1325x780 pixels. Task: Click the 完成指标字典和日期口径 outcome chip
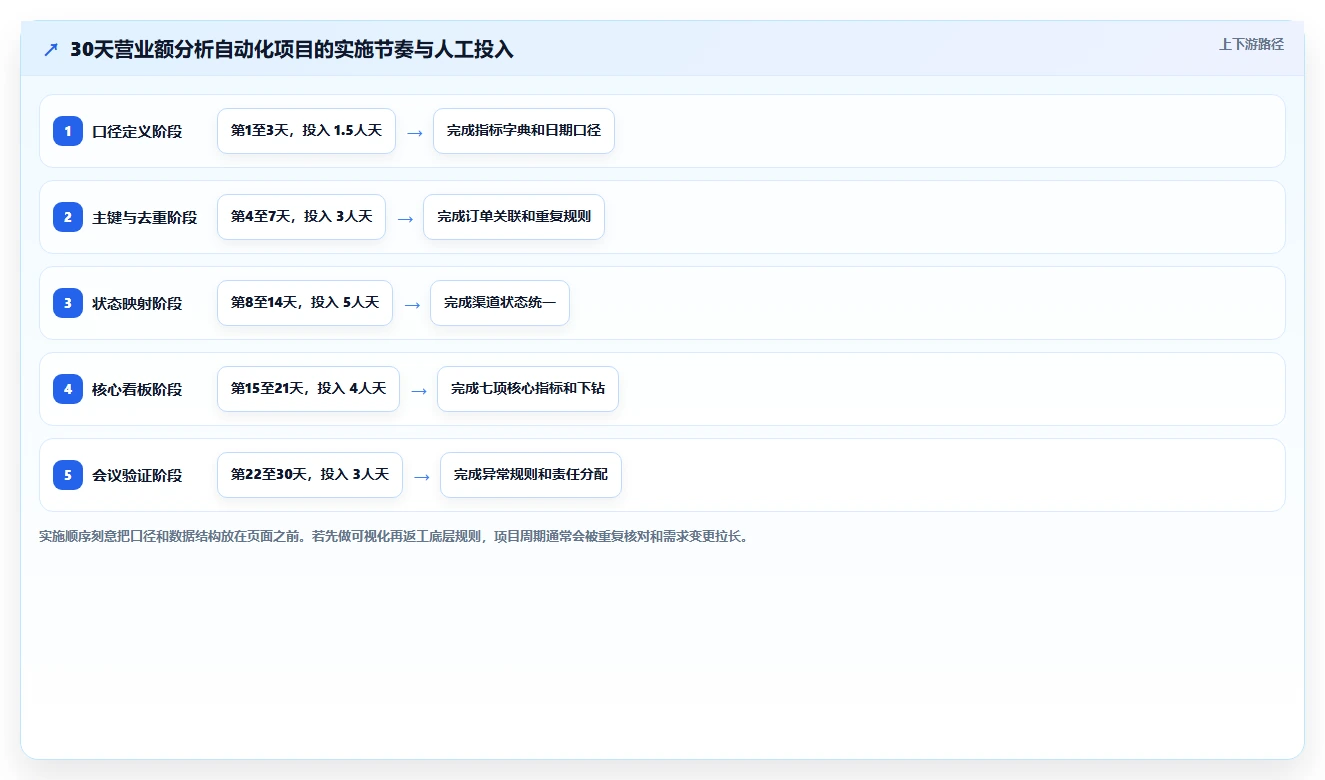[x=524, y=131]
